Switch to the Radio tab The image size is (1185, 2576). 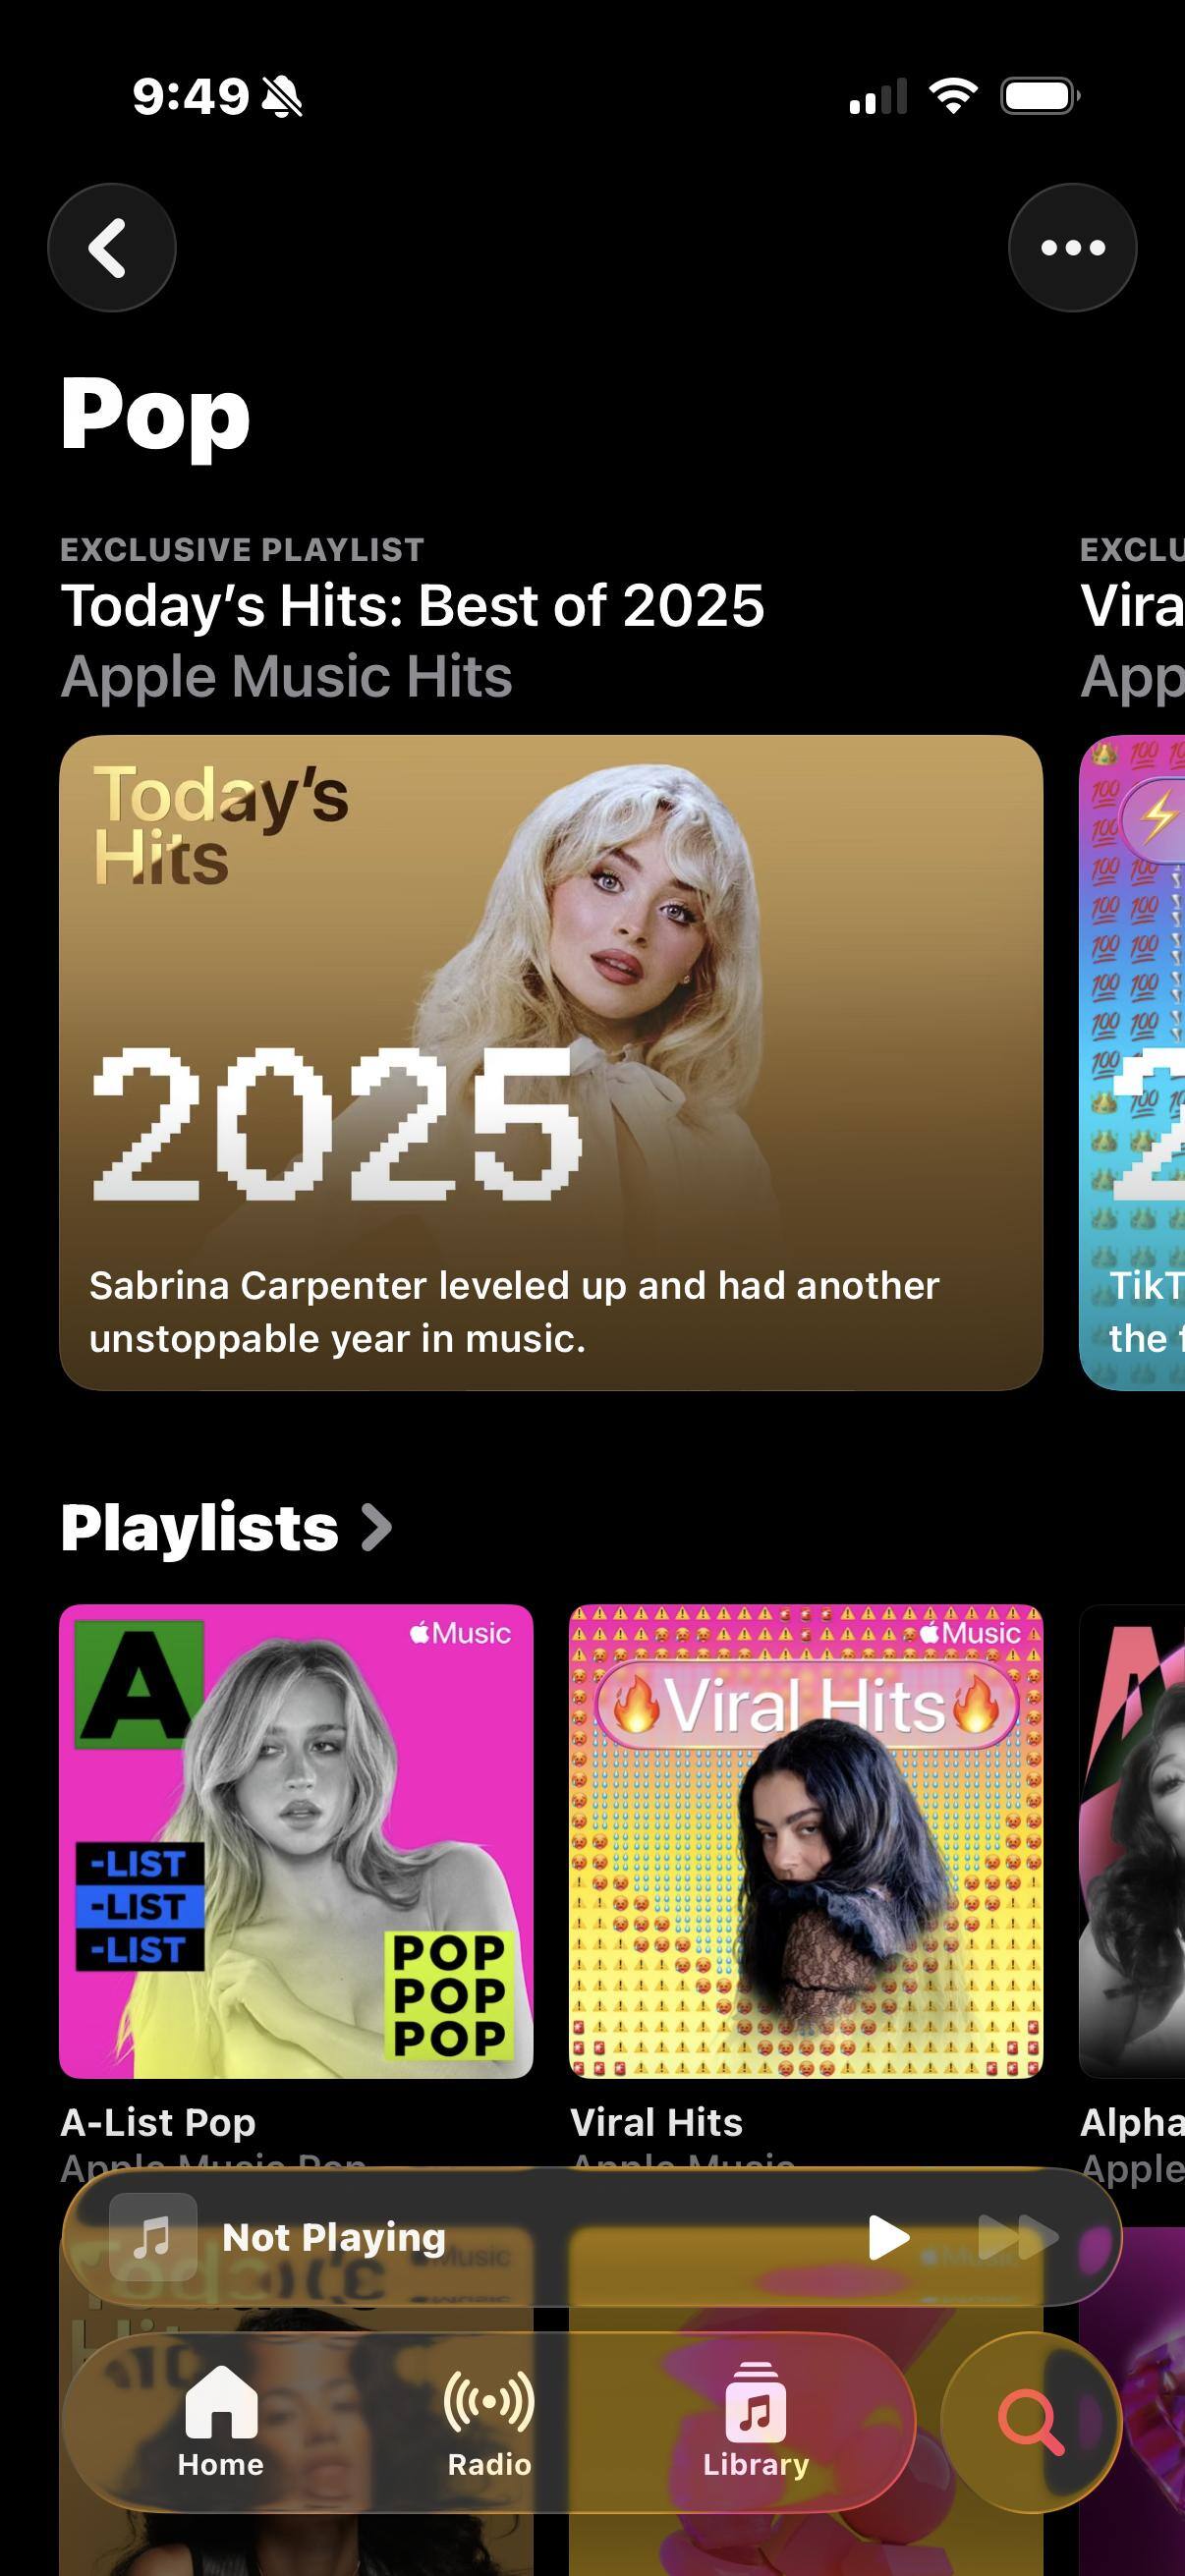[489, 2422]
